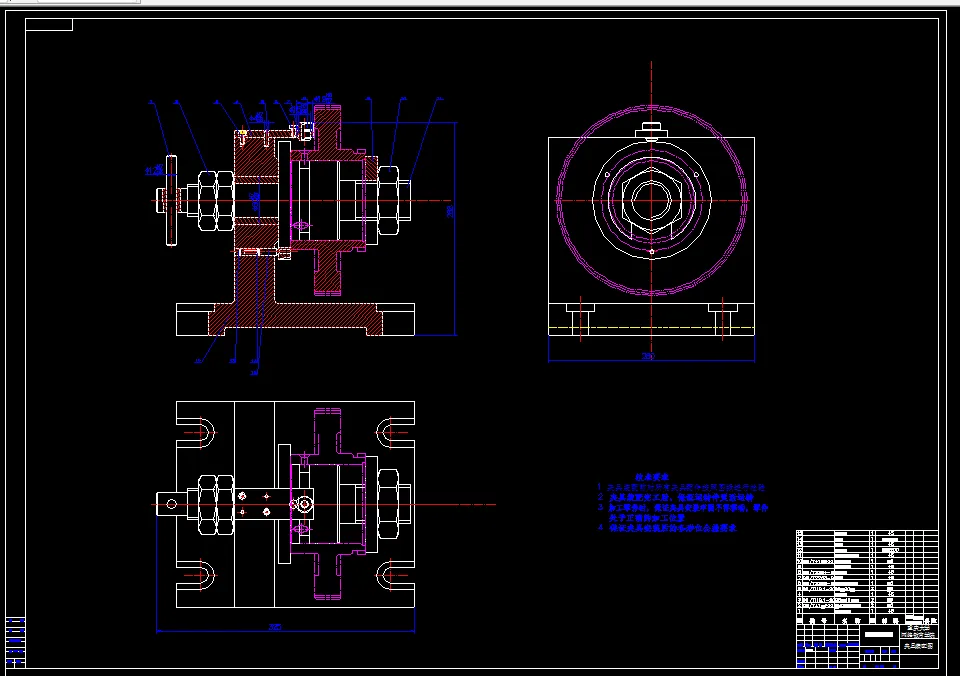Select technical requirement line numbered 2
Image resolution: width=960 pixels, height=676 pixels.
coord(675,497)
